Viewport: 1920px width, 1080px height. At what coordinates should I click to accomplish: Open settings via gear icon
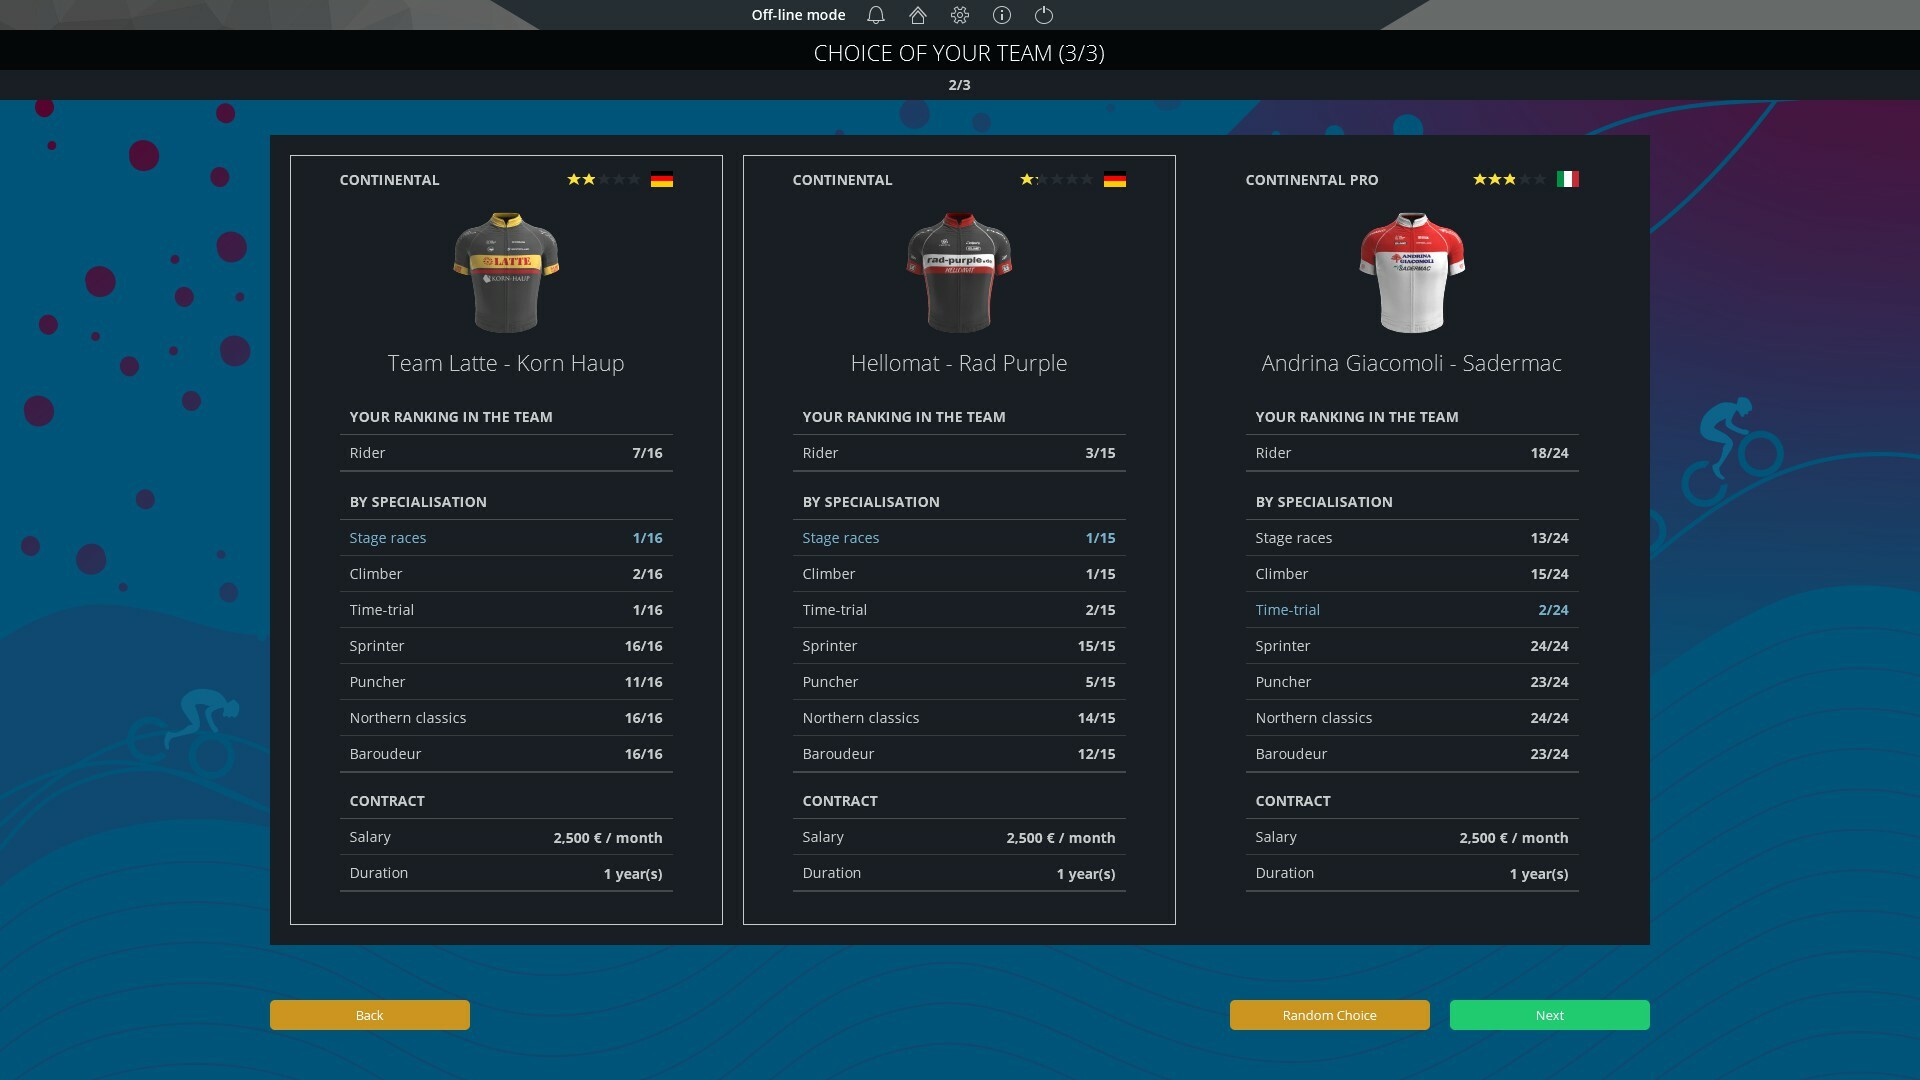960,15
